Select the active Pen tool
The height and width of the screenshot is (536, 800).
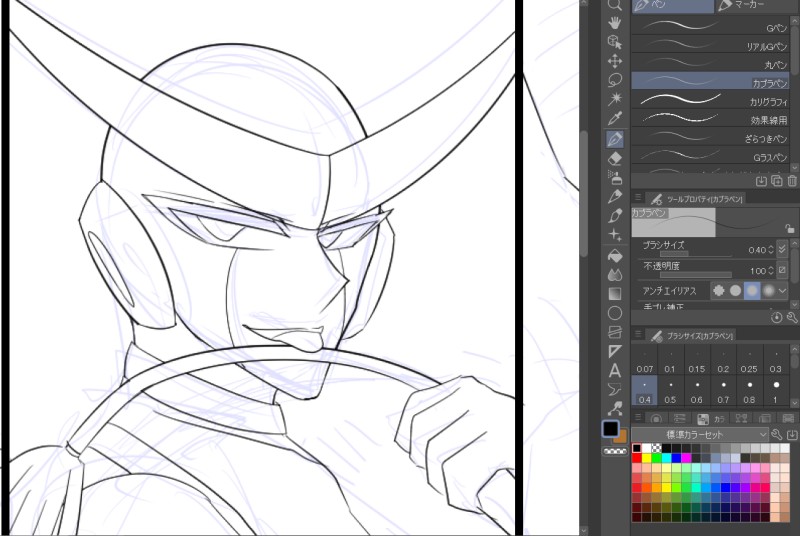click(x=615, y=139)
